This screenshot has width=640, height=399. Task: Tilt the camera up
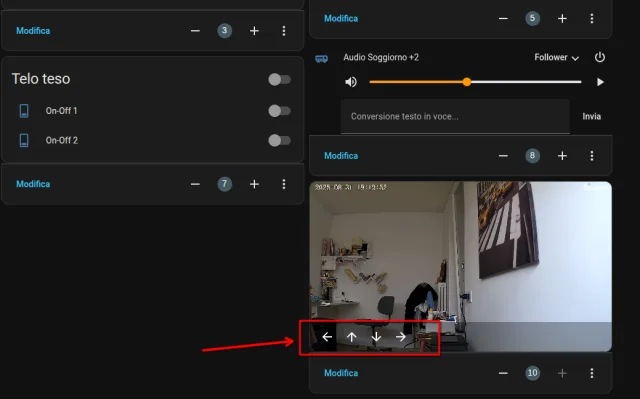click(351, 337)
